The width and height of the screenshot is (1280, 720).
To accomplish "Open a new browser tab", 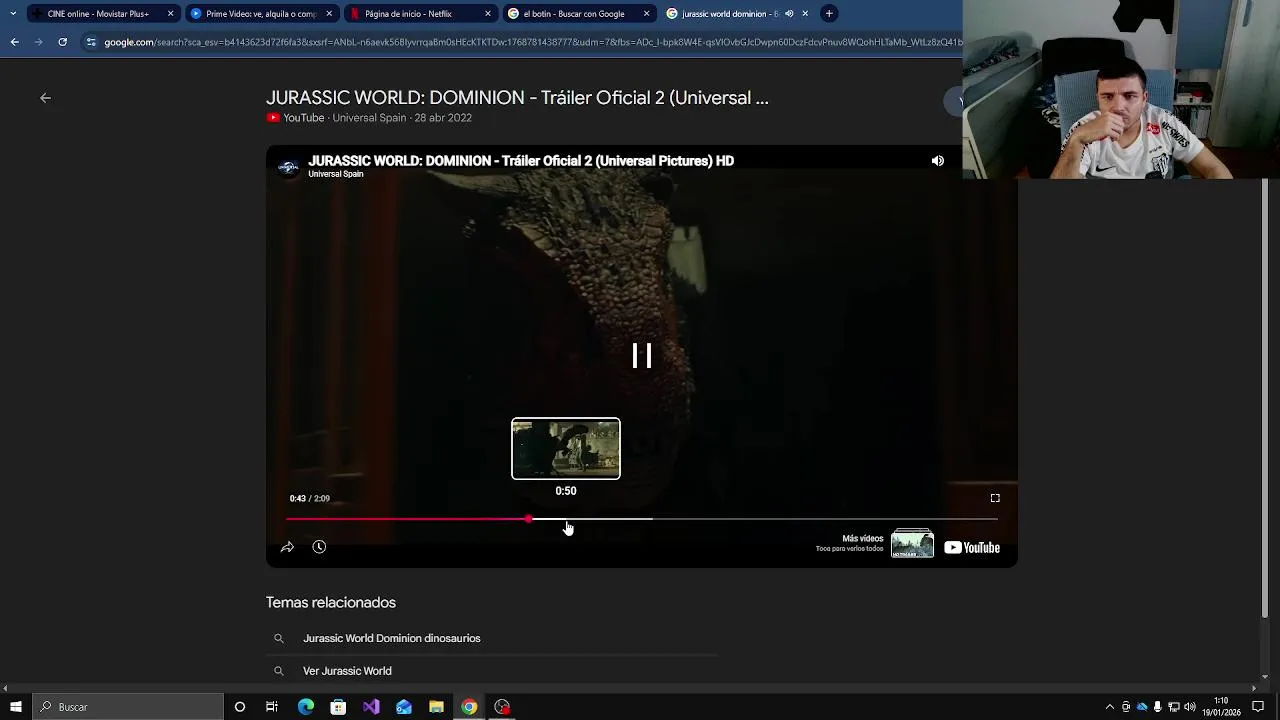I will click(829, 14).
